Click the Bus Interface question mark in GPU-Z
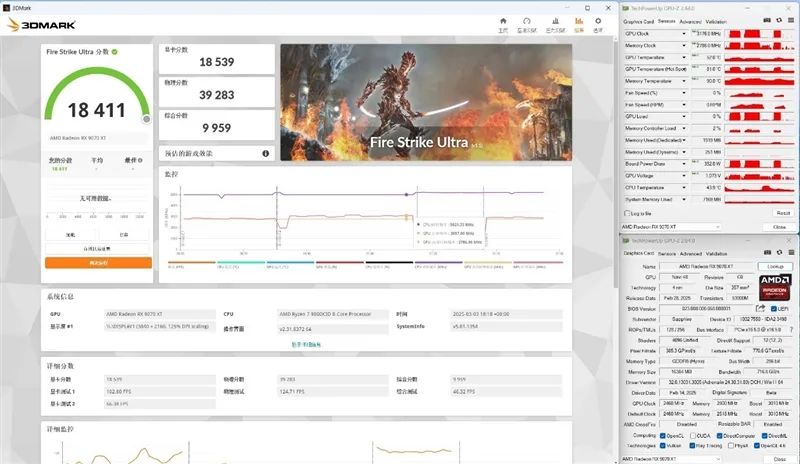800x464 pixels. tap(791, 330)
